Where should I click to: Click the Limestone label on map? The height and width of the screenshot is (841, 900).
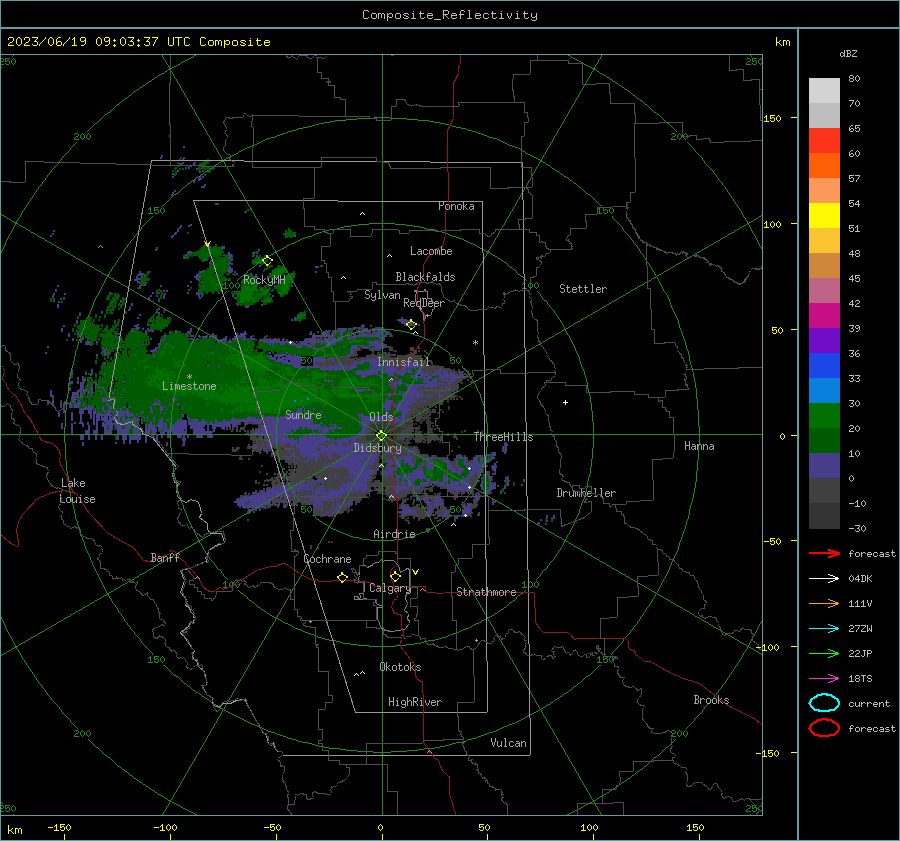189,386
